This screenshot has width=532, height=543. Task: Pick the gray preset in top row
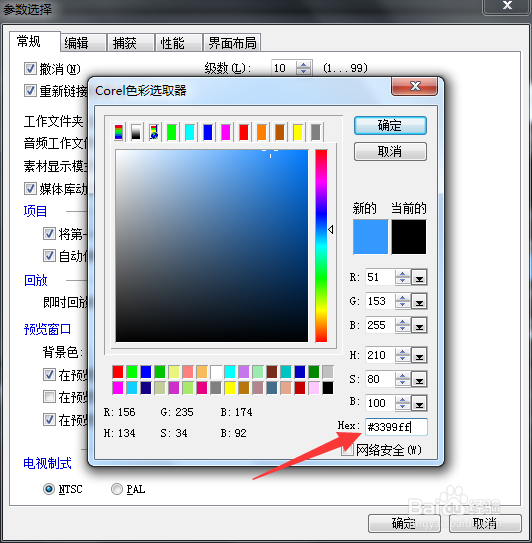(316, 132)
